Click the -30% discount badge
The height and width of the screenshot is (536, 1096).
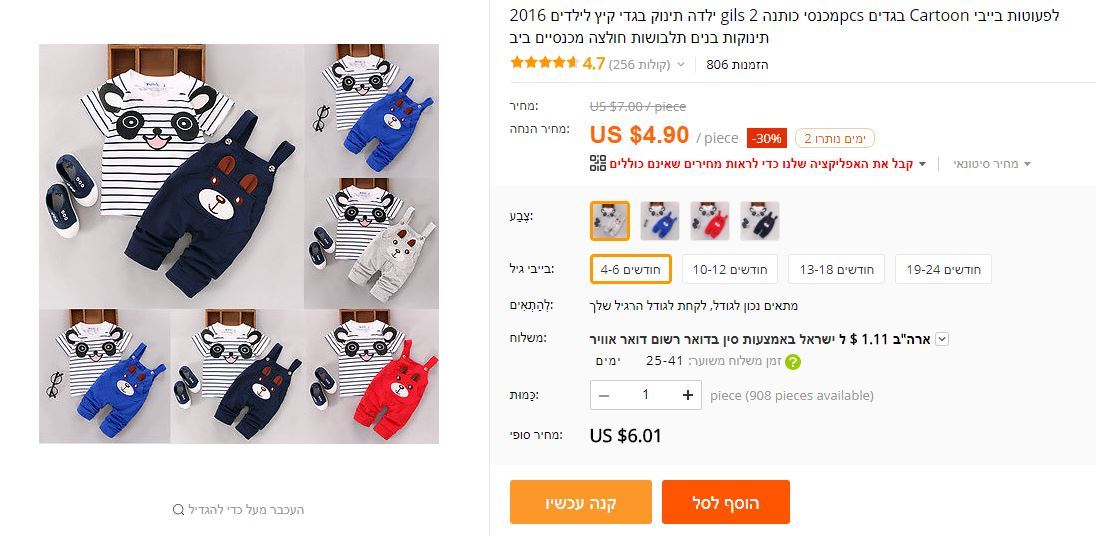tap(768, 138)
